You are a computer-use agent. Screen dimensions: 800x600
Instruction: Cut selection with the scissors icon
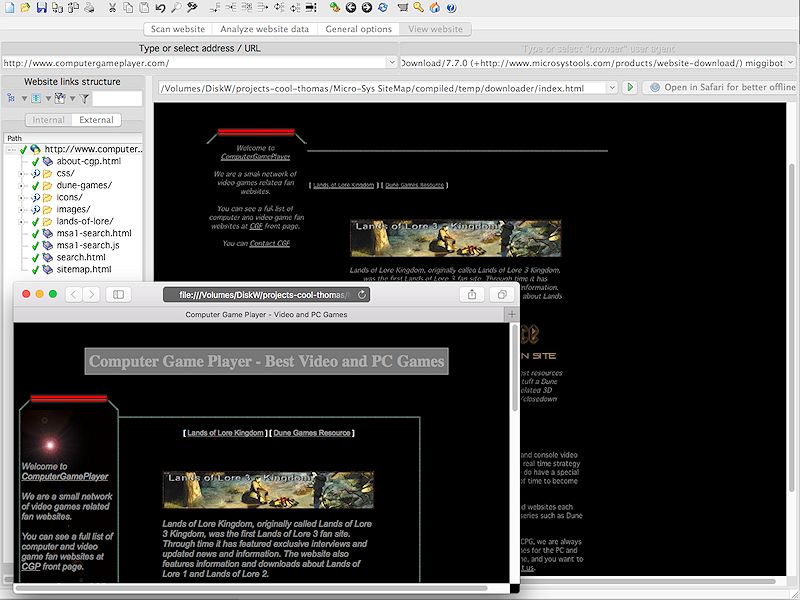click(x=113, y=8)
